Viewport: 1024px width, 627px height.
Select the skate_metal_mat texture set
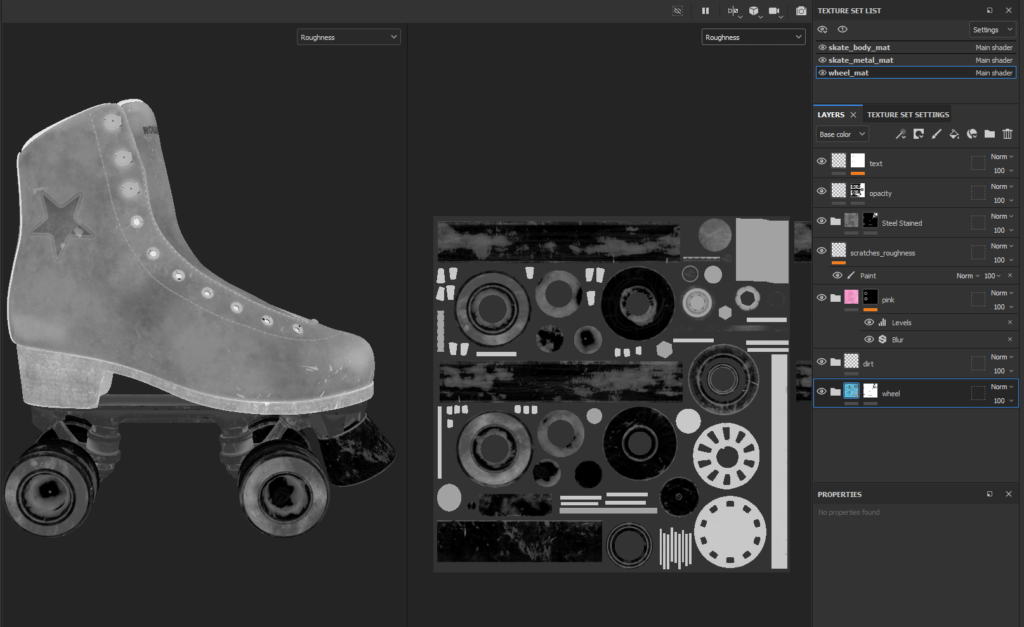[861, 60]
